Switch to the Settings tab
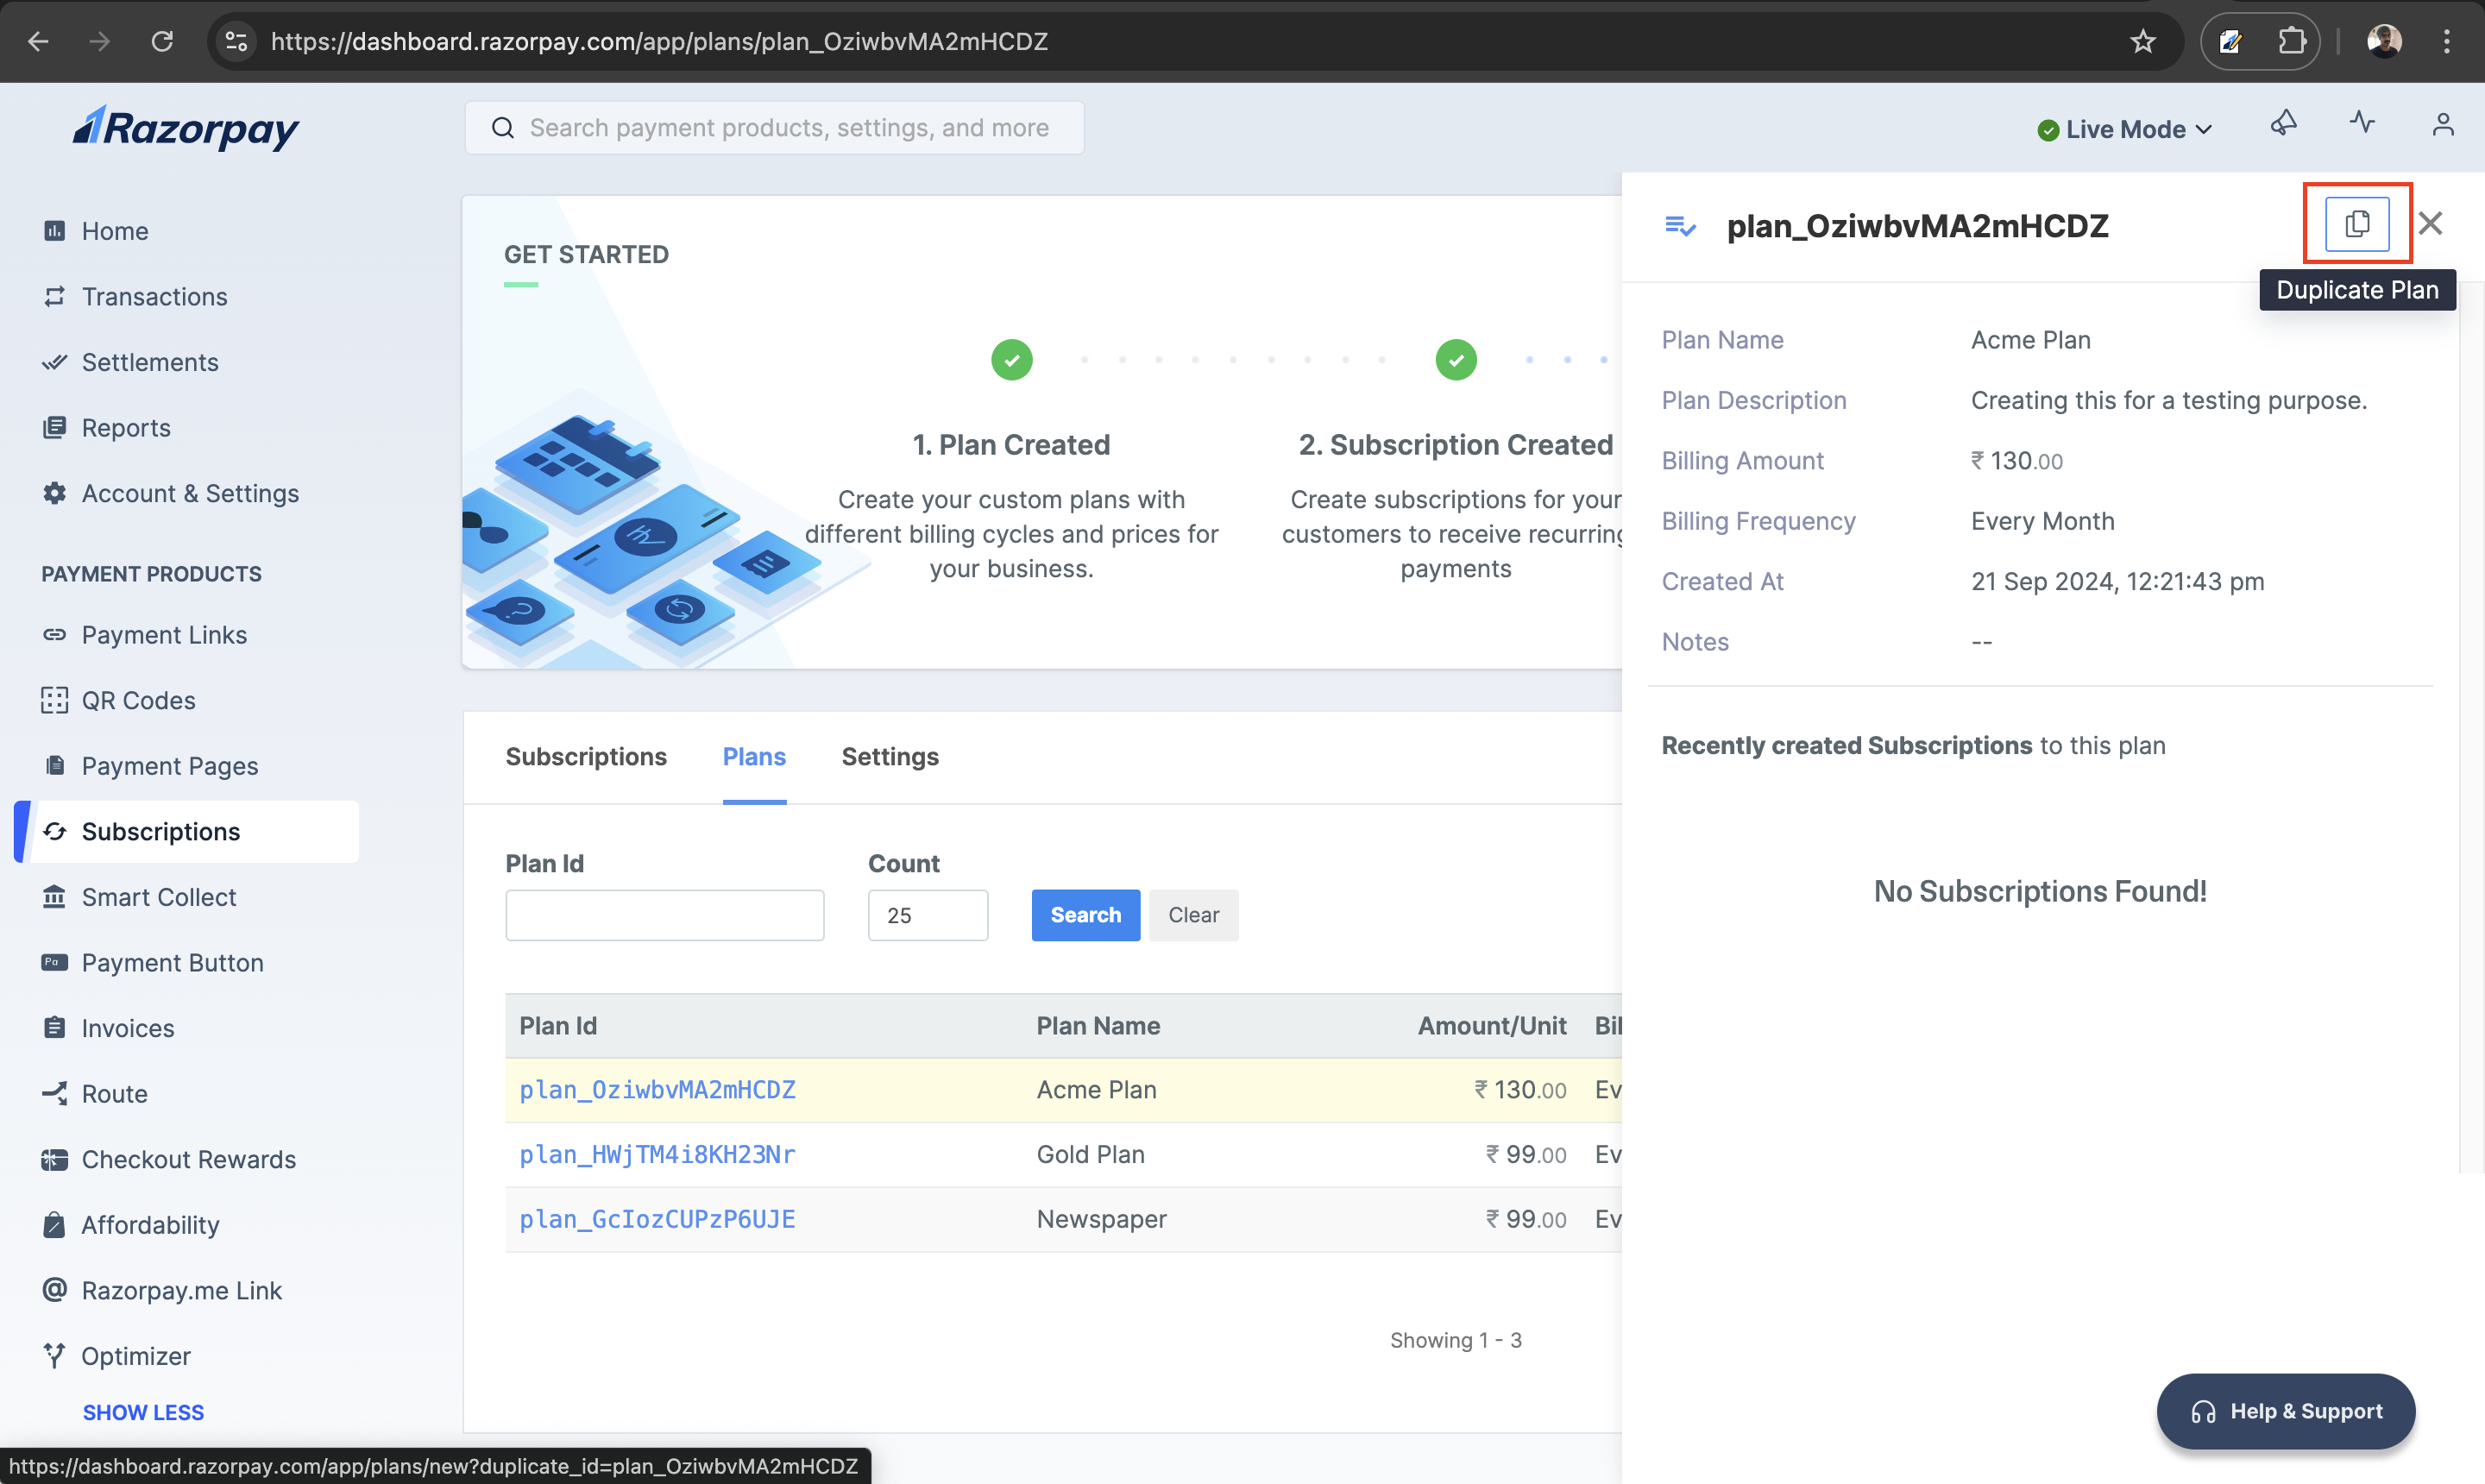2485x1484 pixels. (x=890, y=756)
